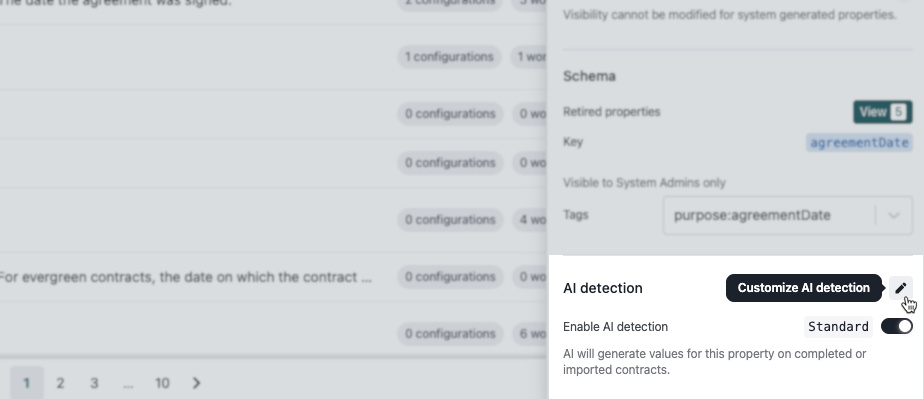Screen dimensions: 924x399
Task: Select page 3 in pagination
Action: (94, 383)
